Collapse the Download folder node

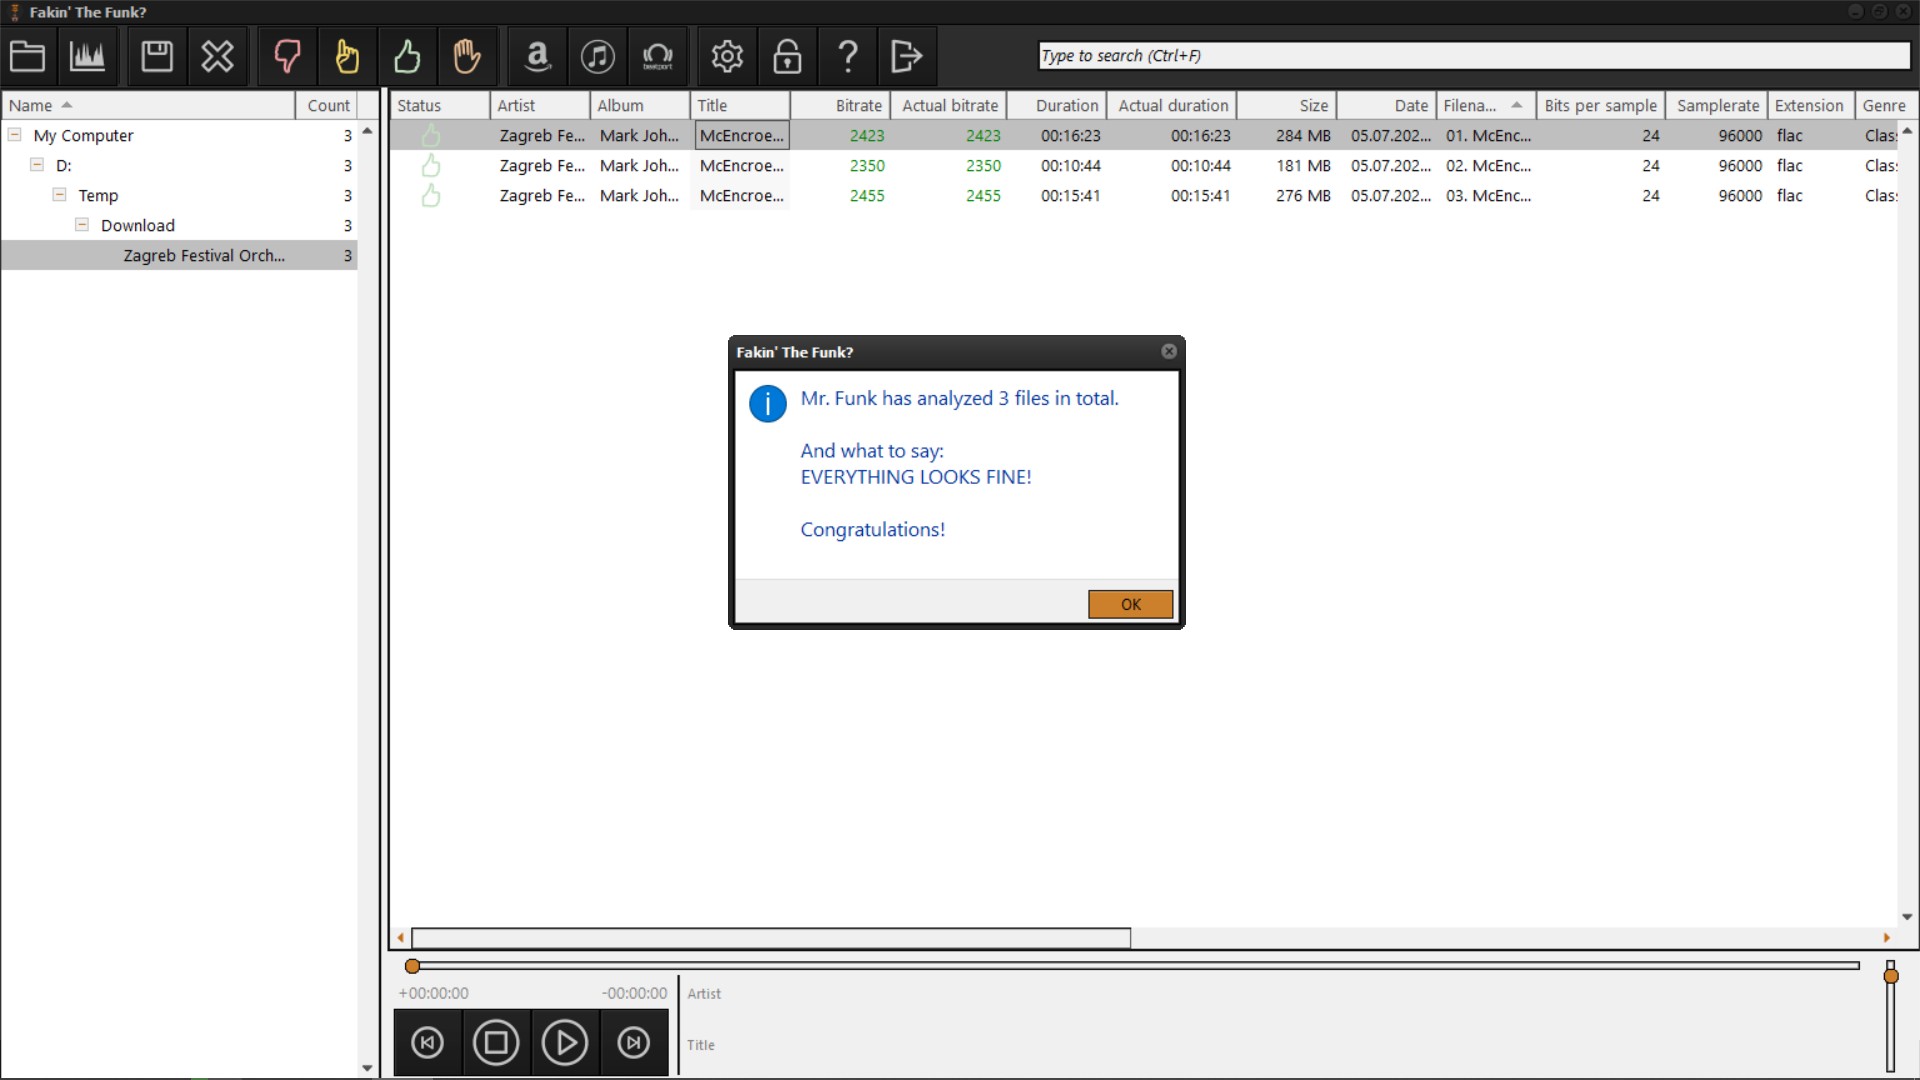point(82,225)
